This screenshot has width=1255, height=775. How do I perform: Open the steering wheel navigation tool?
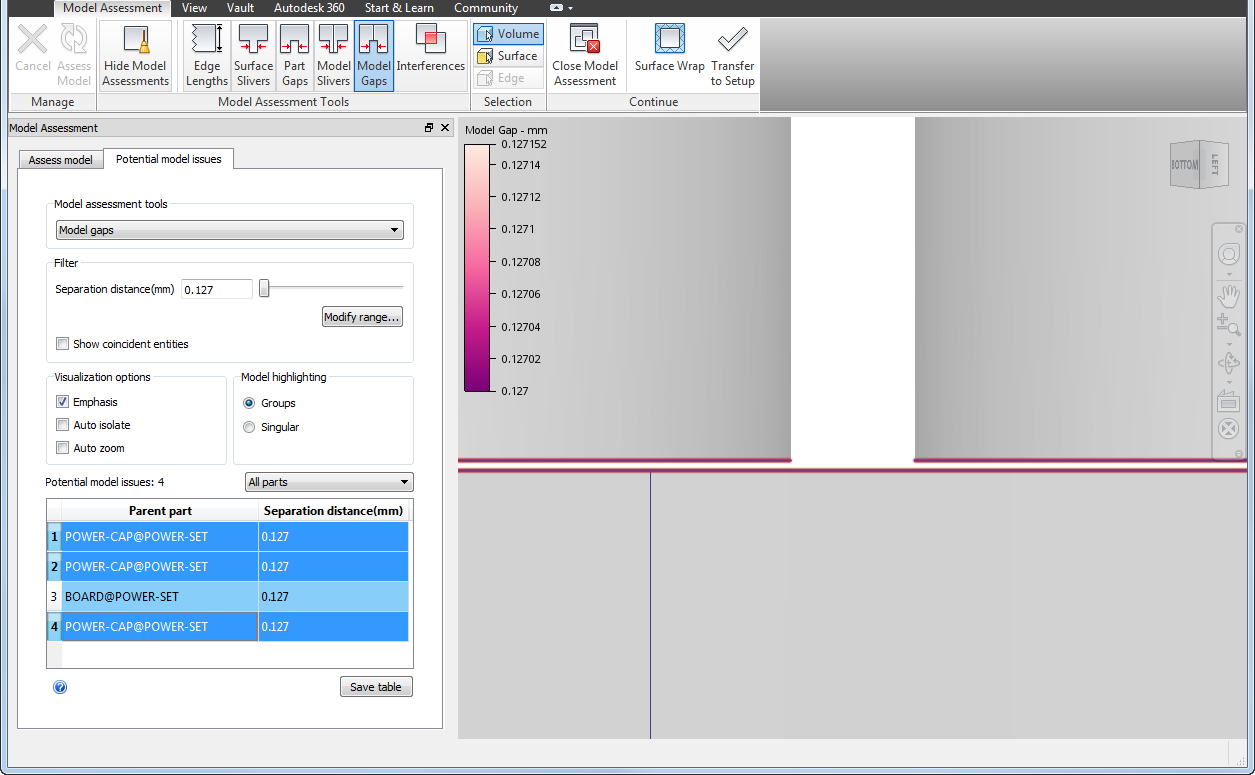[x=1228, y=253]
